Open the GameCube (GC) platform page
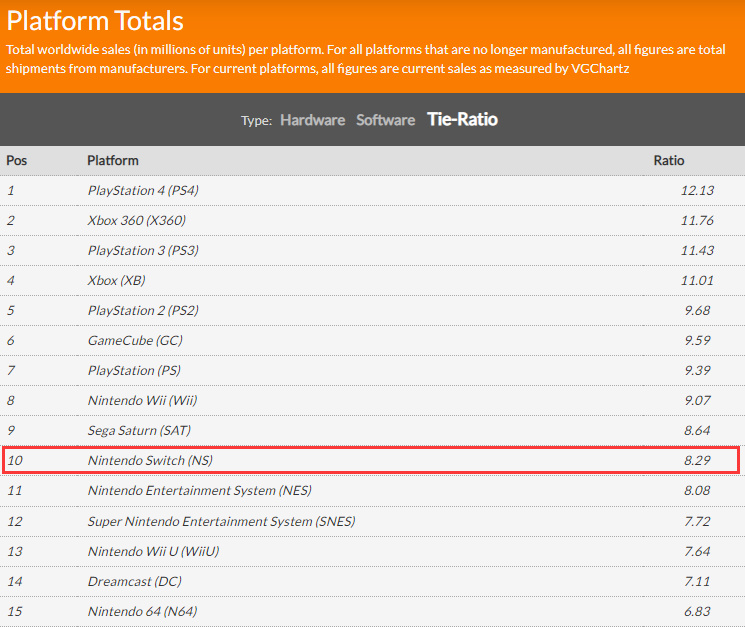This screenshot has height=627, width=745. tap(135, 340)
